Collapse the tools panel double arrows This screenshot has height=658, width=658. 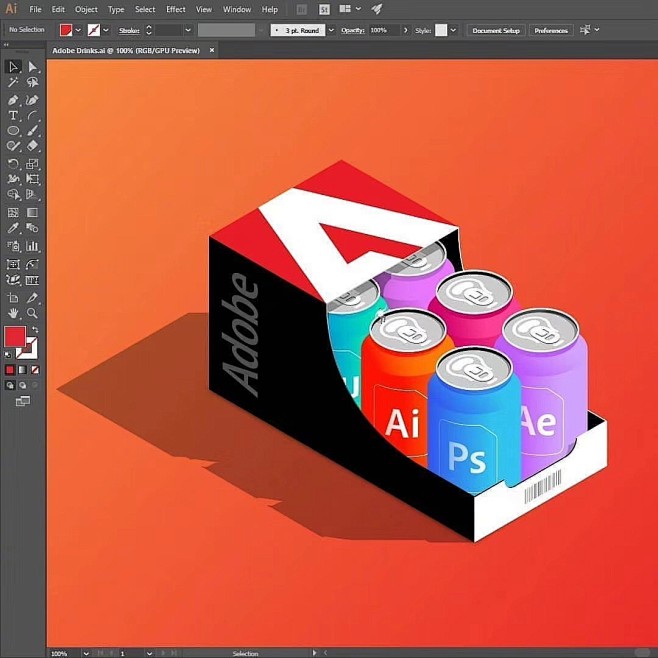coord(6,44)
